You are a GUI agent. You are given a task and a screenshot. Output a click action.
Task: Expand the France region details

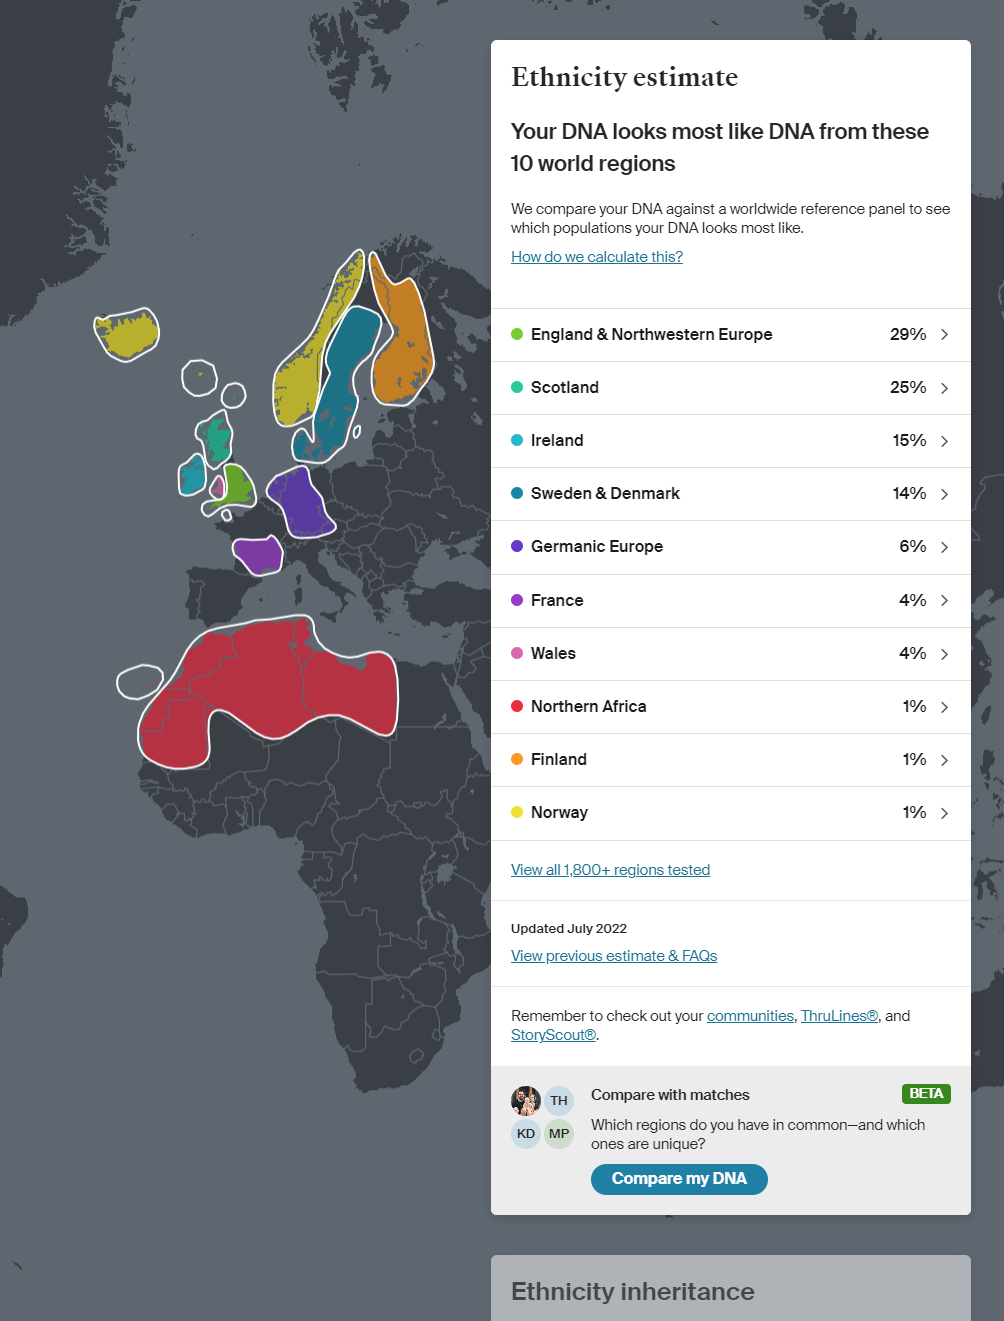[944, 600]
